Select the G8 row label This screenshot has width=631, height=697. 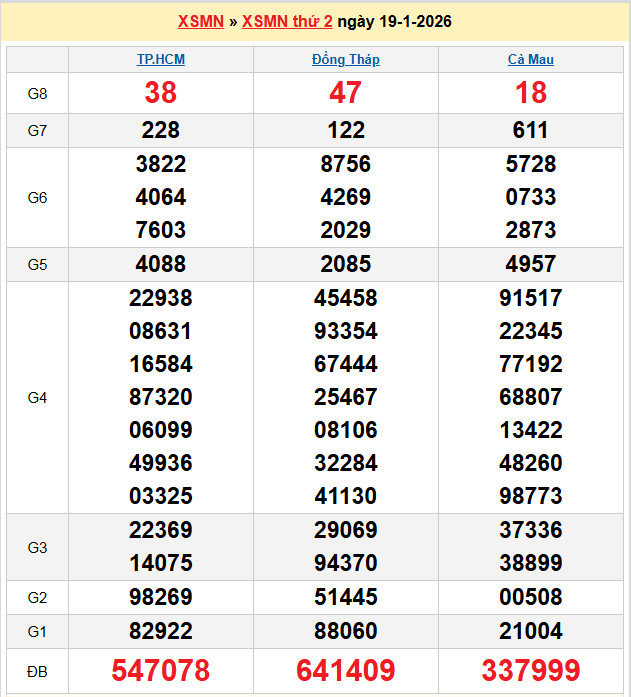click(x=37, y=93)
